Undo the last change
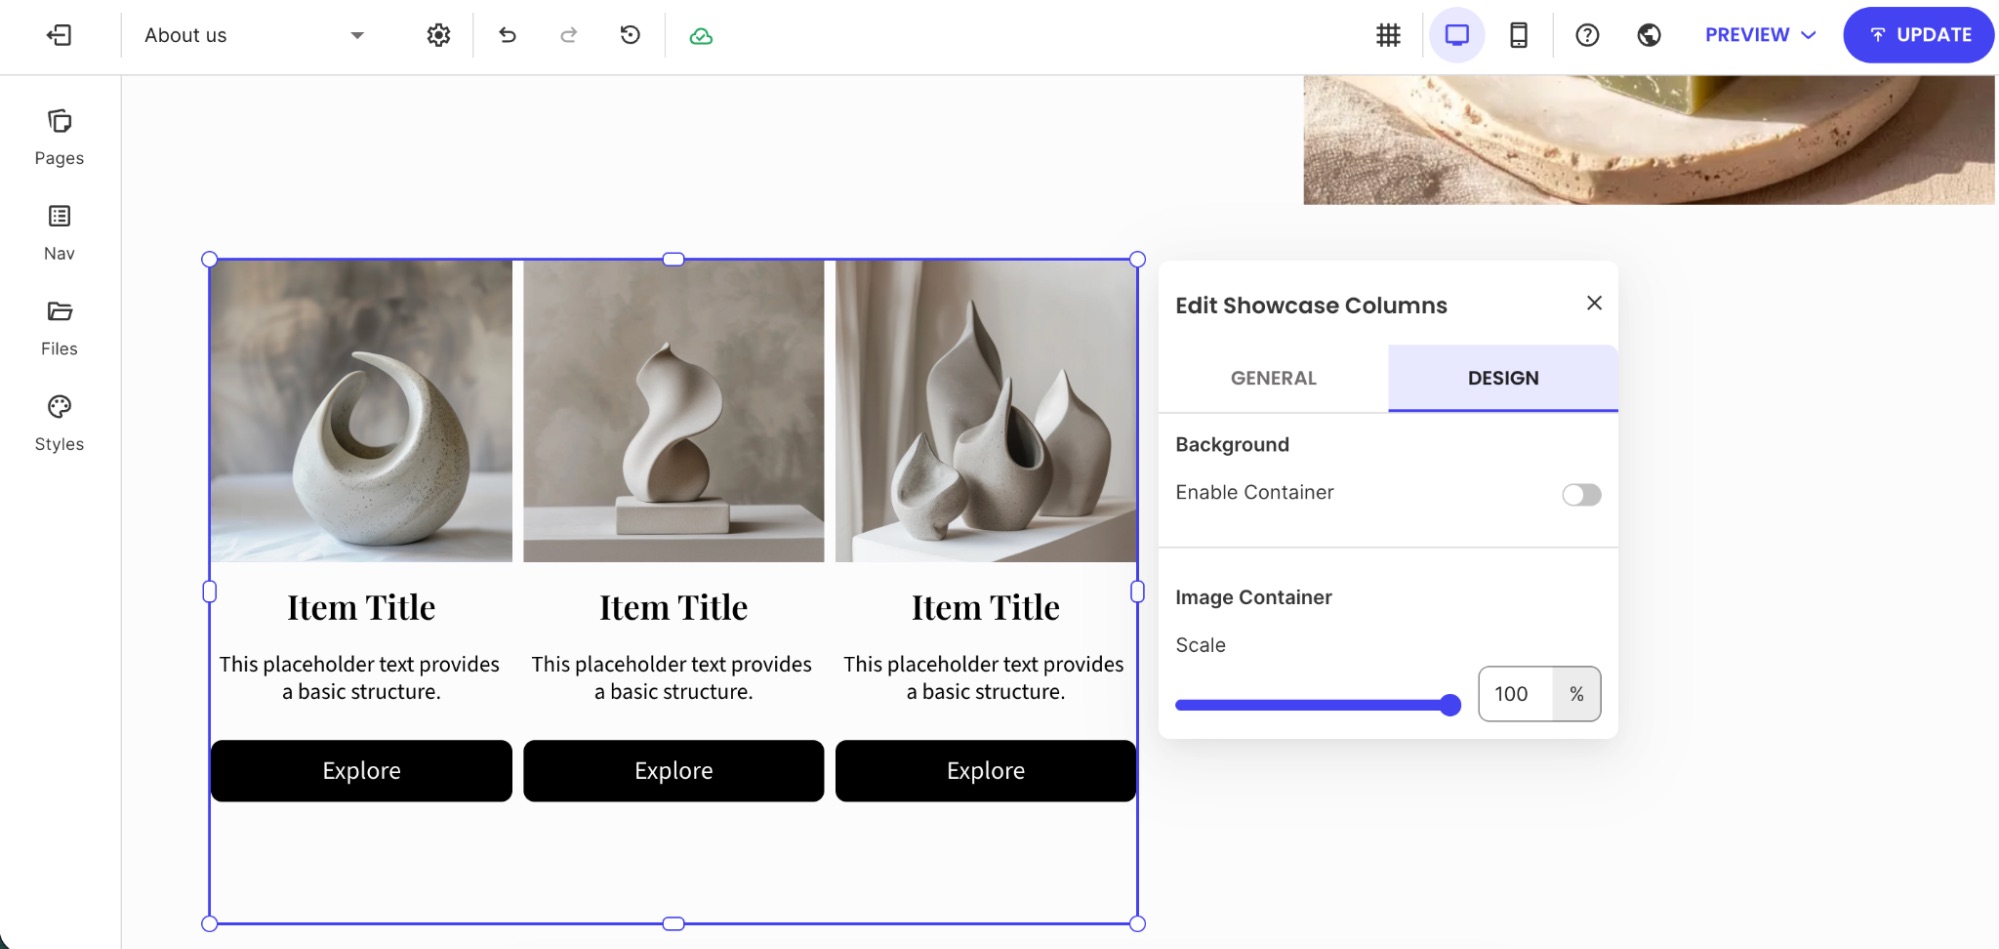The height and width of the screenshot is (949, 1999). pos(507,35)
